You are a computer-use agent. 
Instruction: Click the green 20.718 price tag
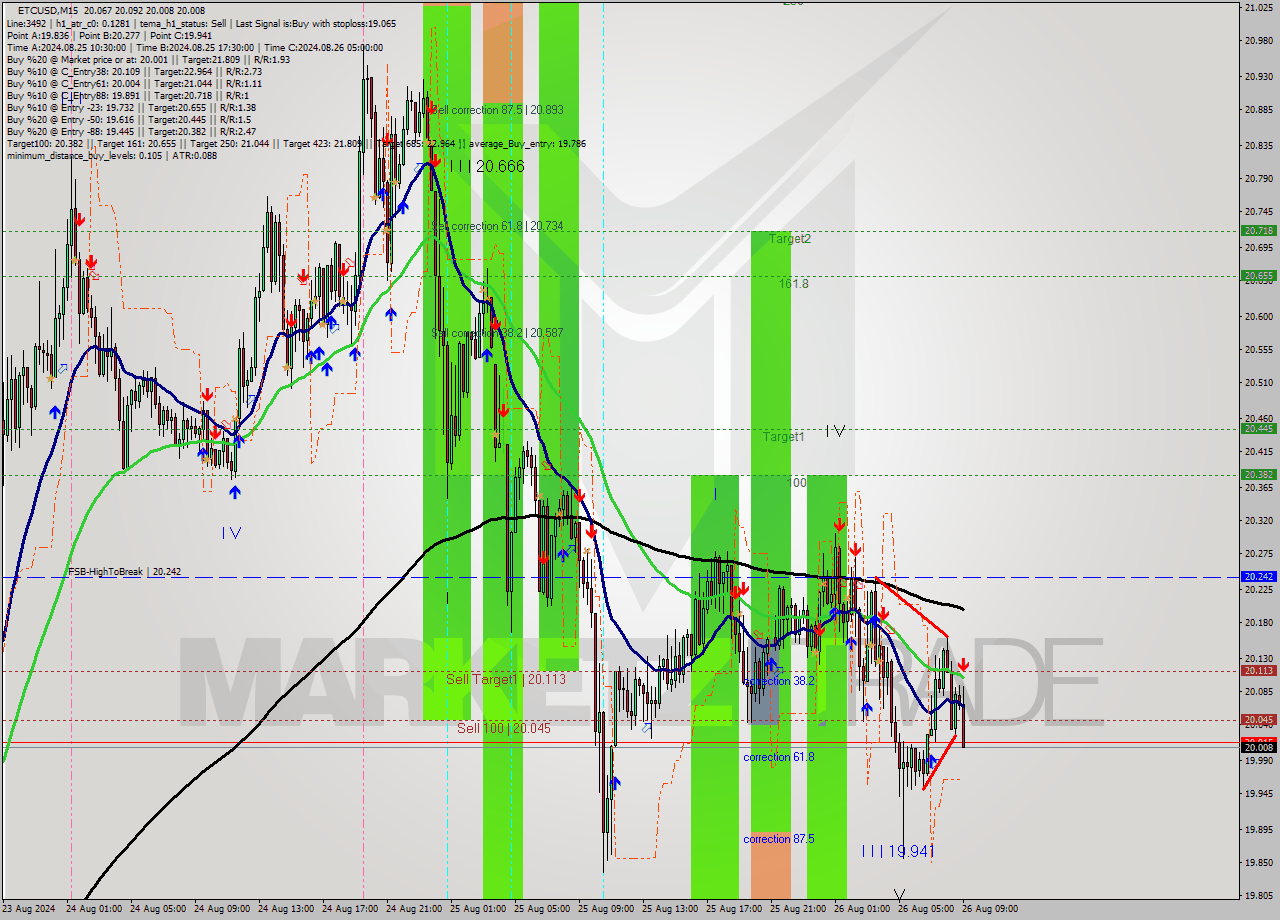pos(1258,230)
